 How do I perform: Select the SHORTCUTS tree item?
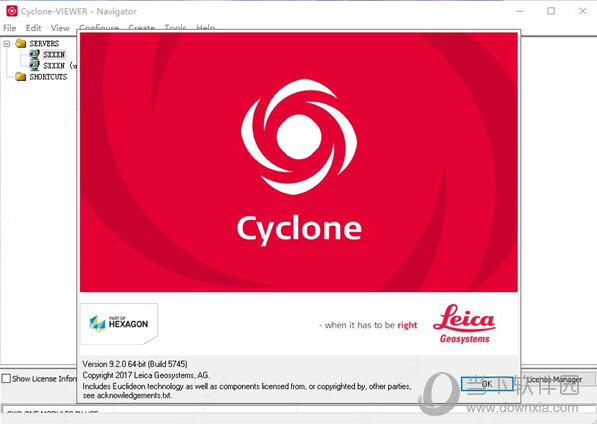coord(48,77)
